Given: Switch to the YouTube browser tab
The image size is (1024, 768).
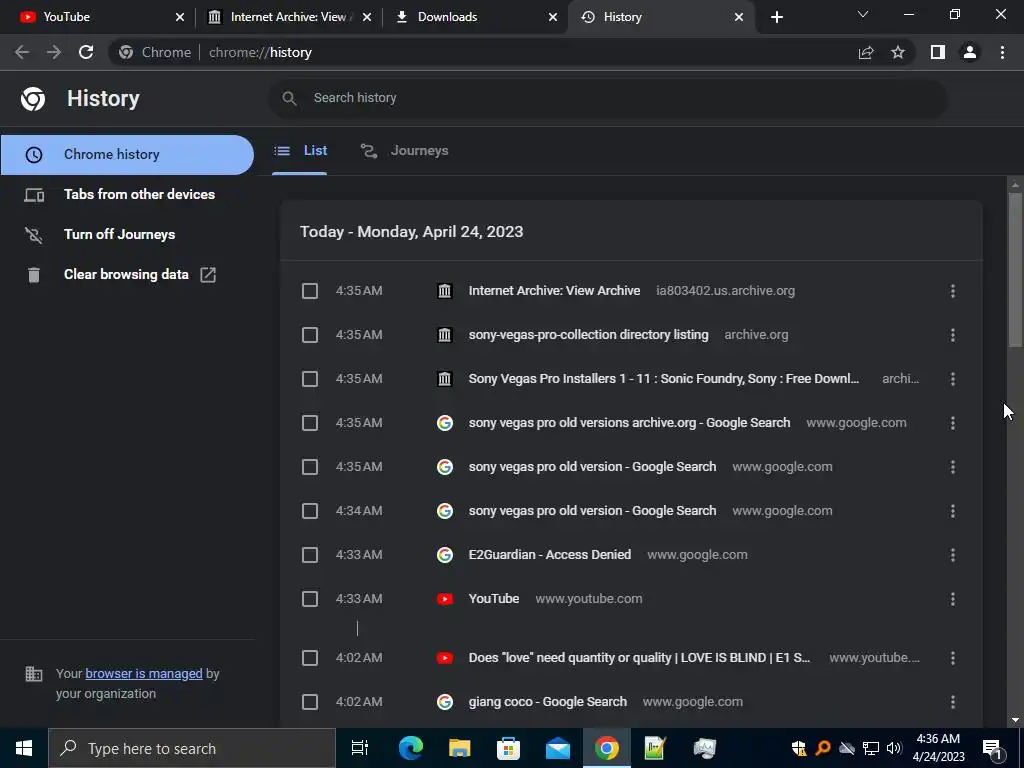Looking at the screenshot, I should coord(98,17).
